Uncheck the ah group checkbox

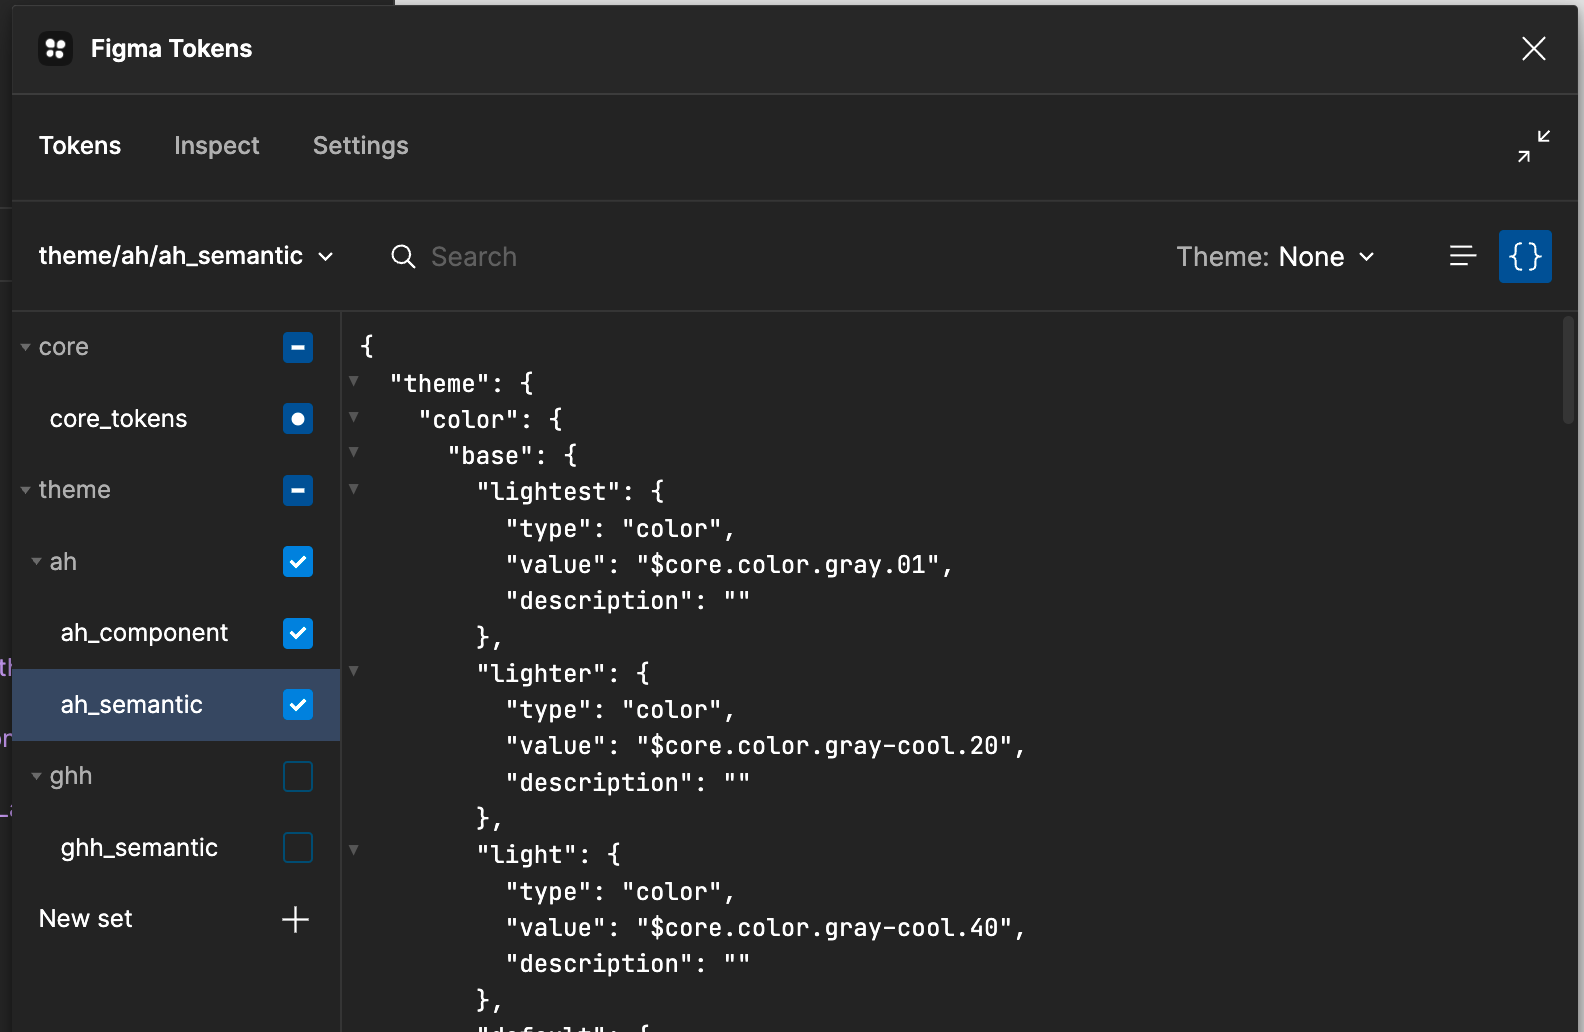(x=298, y=562)
